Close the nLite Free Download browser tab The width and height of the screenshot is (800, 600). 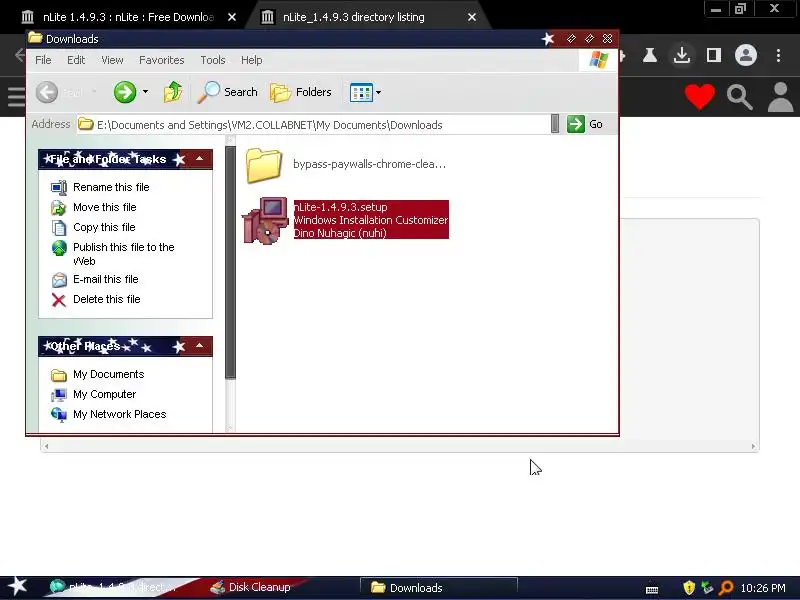(x=232, y=17)
